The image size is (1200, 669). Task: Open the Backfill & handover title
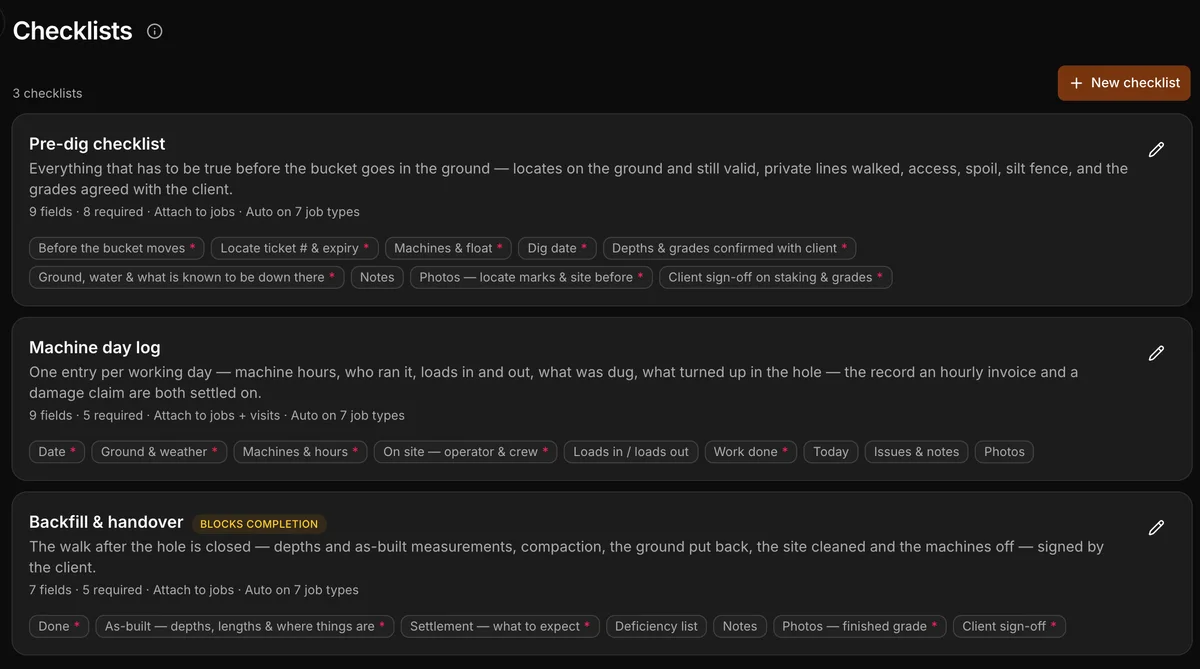[106, 522]
